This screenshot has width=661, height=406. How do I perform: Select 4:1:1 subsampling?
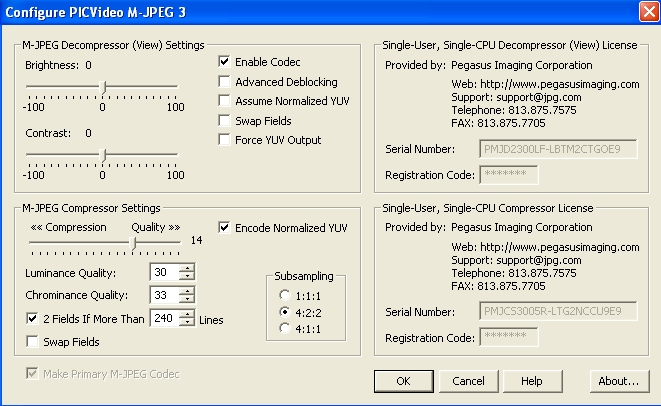pyautogui.click(x=285, y=328)
